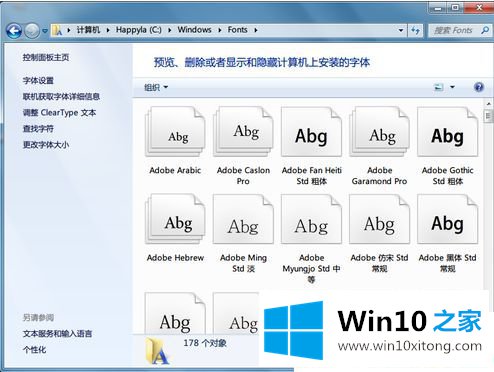Click the Adobe Garamond Pro name label
The width and height of the screenshot is (494, 372).
tap(379, 176)
